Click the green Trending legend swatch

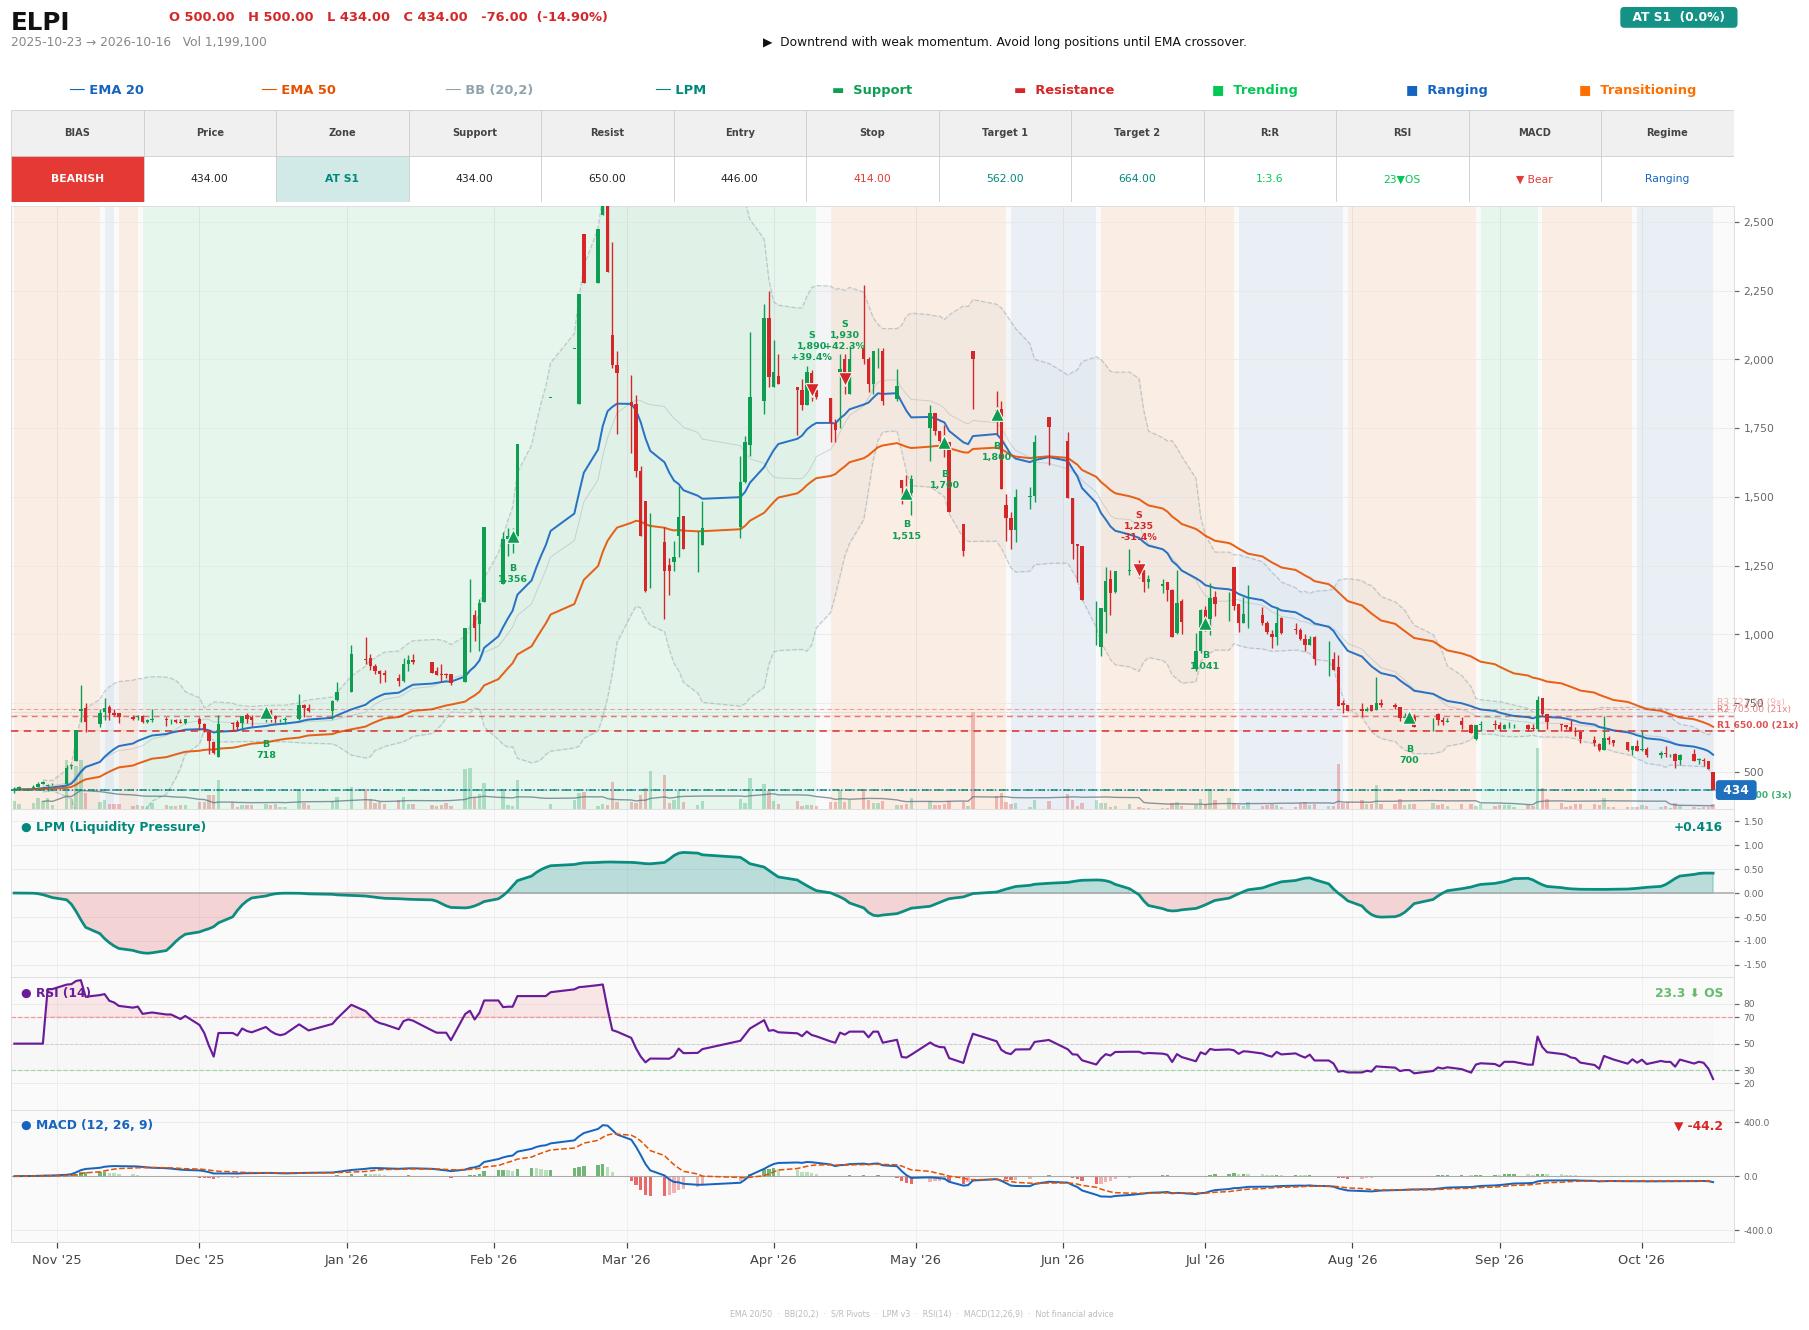(1218, 90)
